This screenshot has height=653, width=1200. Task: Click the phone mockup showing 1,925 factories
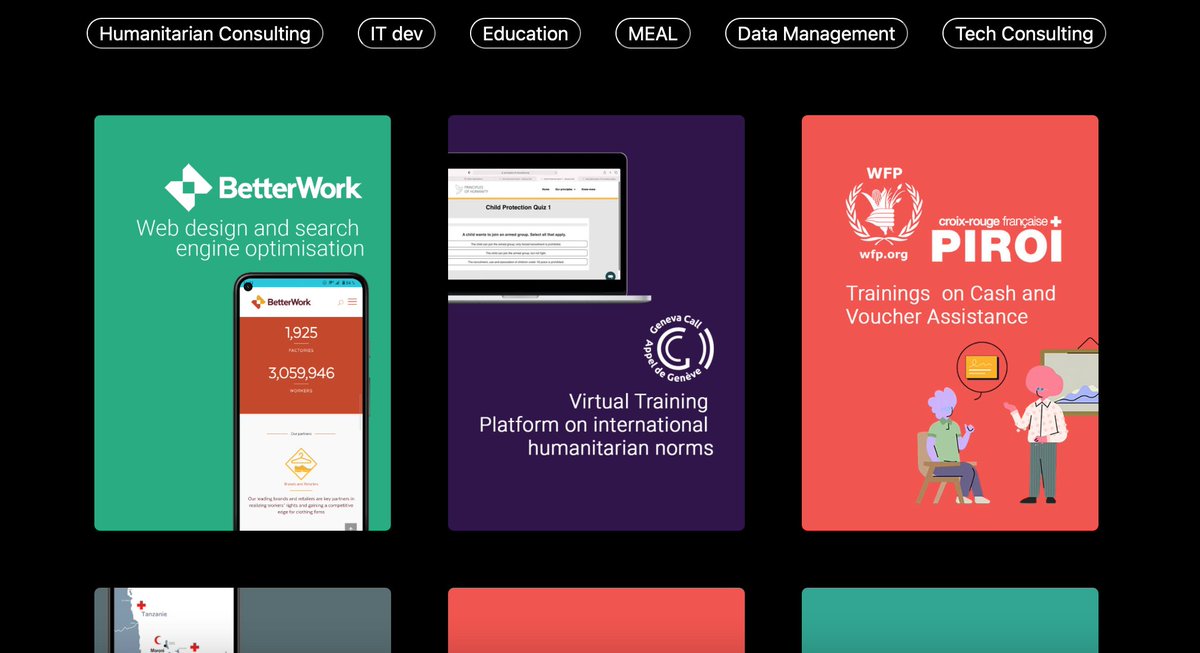[301, 402]
